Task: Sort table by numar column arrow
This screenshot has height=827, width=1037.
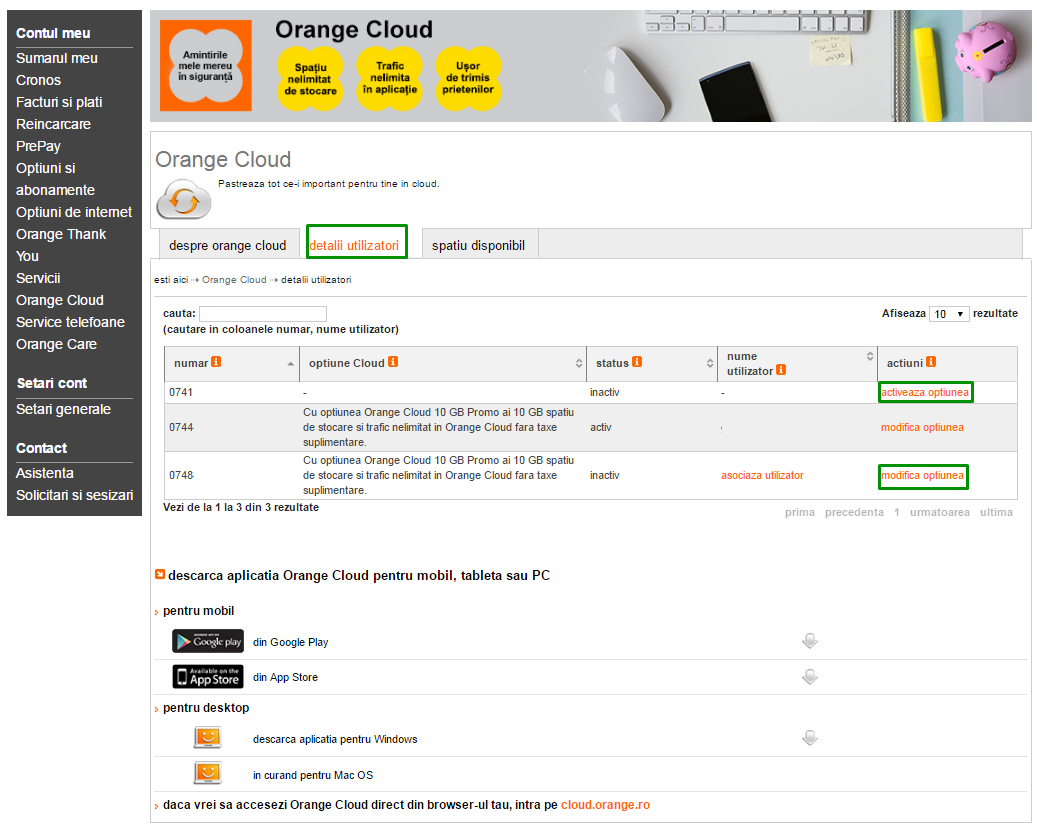Action: click(290, 364)
